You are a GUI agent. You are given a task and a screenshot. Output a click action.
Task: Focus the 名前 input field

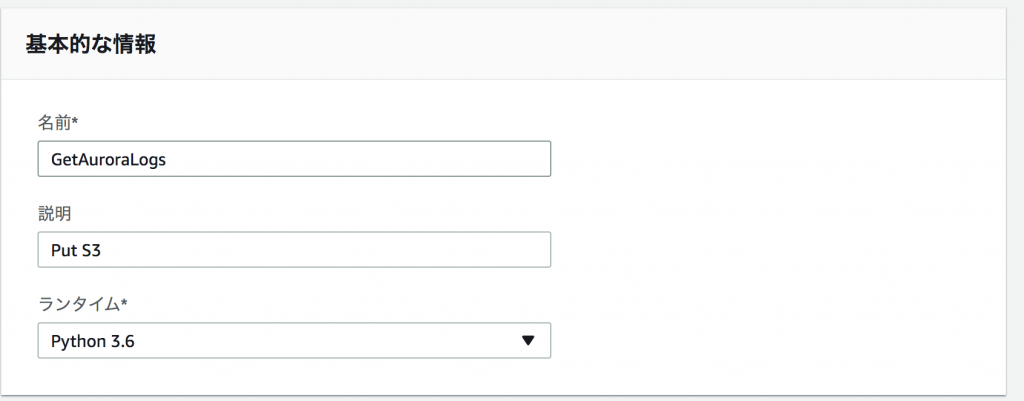[294, 159]
